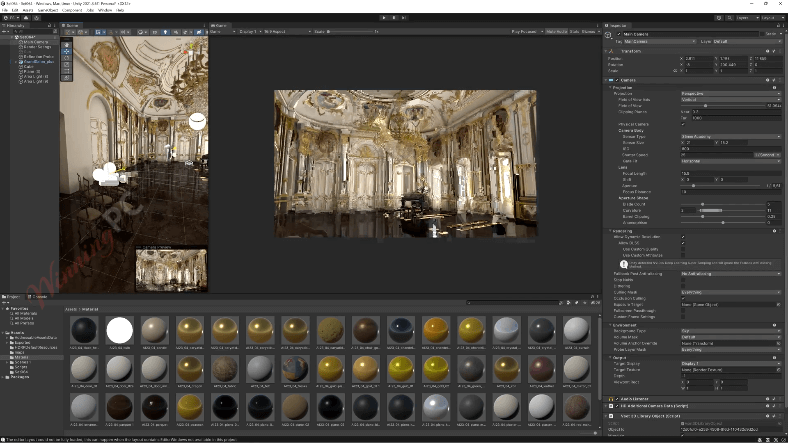The height and width of the screenshot is (443, 788).
Task: Click the constrained proportions Scale link icon
Action: (x=675, y=71)
